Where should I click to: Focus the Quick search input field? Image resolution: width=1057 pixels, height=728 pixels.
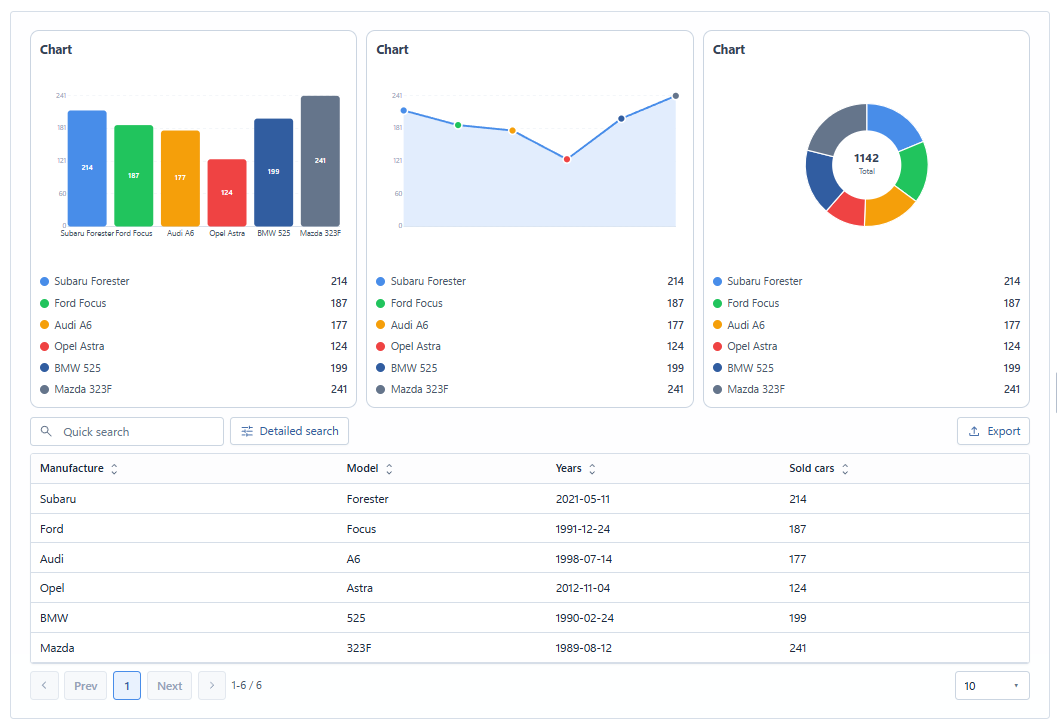click(127, 431)
